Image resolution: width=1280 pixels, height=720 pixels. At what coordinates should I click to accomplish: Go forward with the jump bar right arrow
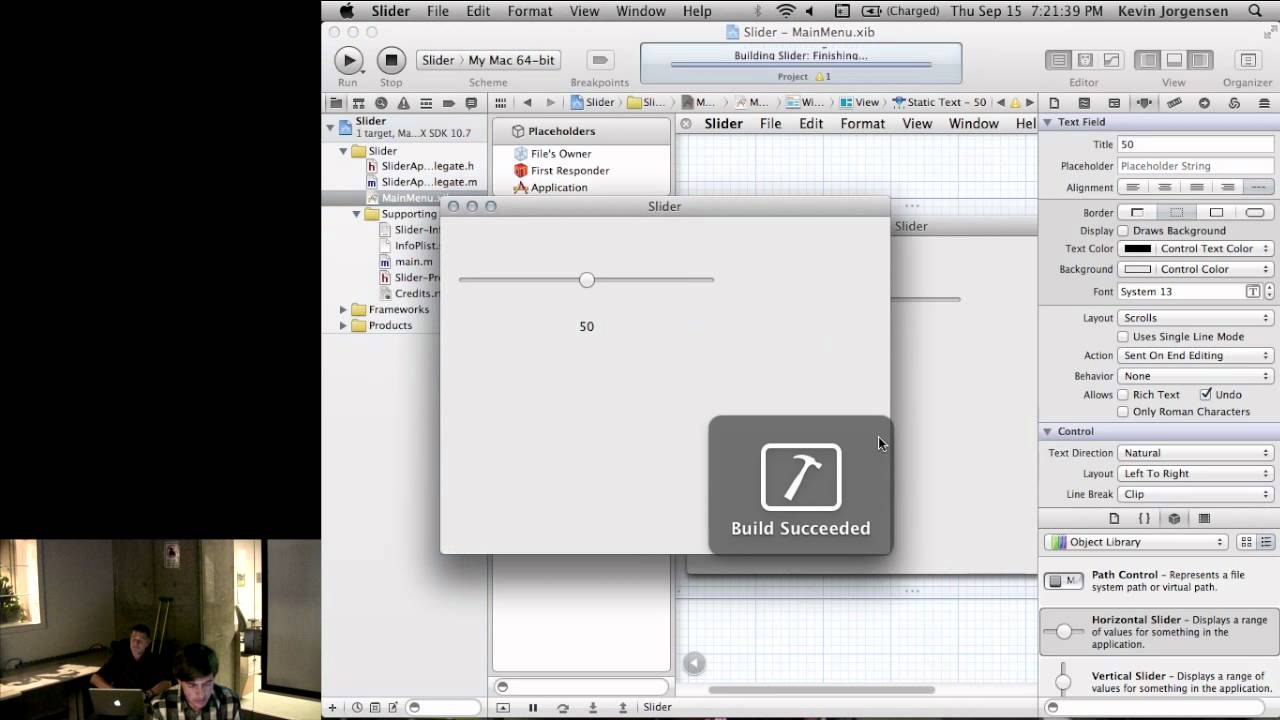550,103
